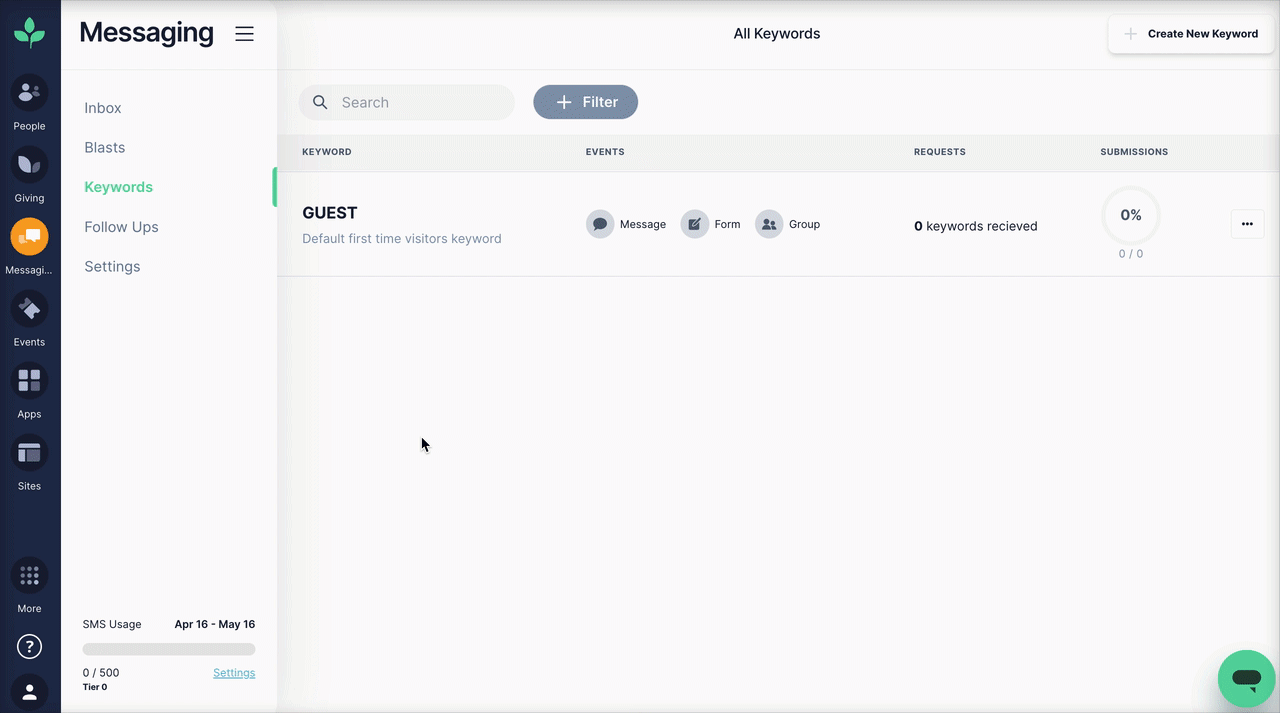Click the Message event icon for GUEST
Image resolution: width=1280 pixels, height=713 pixels.
click(x=600, y=224)
